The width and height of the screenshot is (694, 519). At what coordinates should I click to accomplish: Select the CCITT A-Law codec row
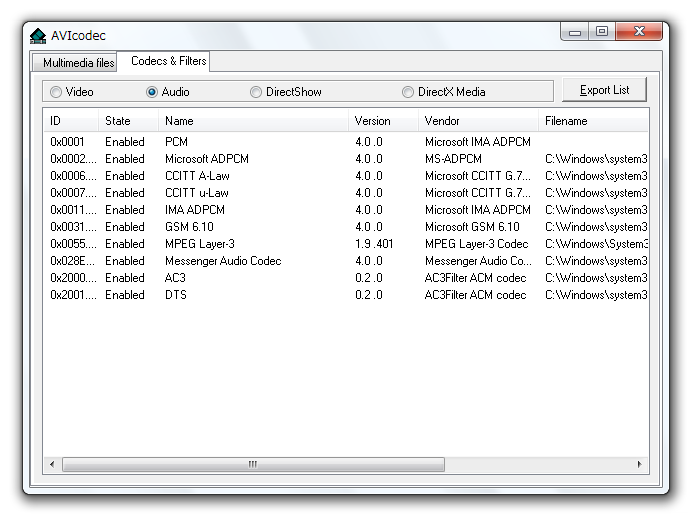(x=346, y=176)
